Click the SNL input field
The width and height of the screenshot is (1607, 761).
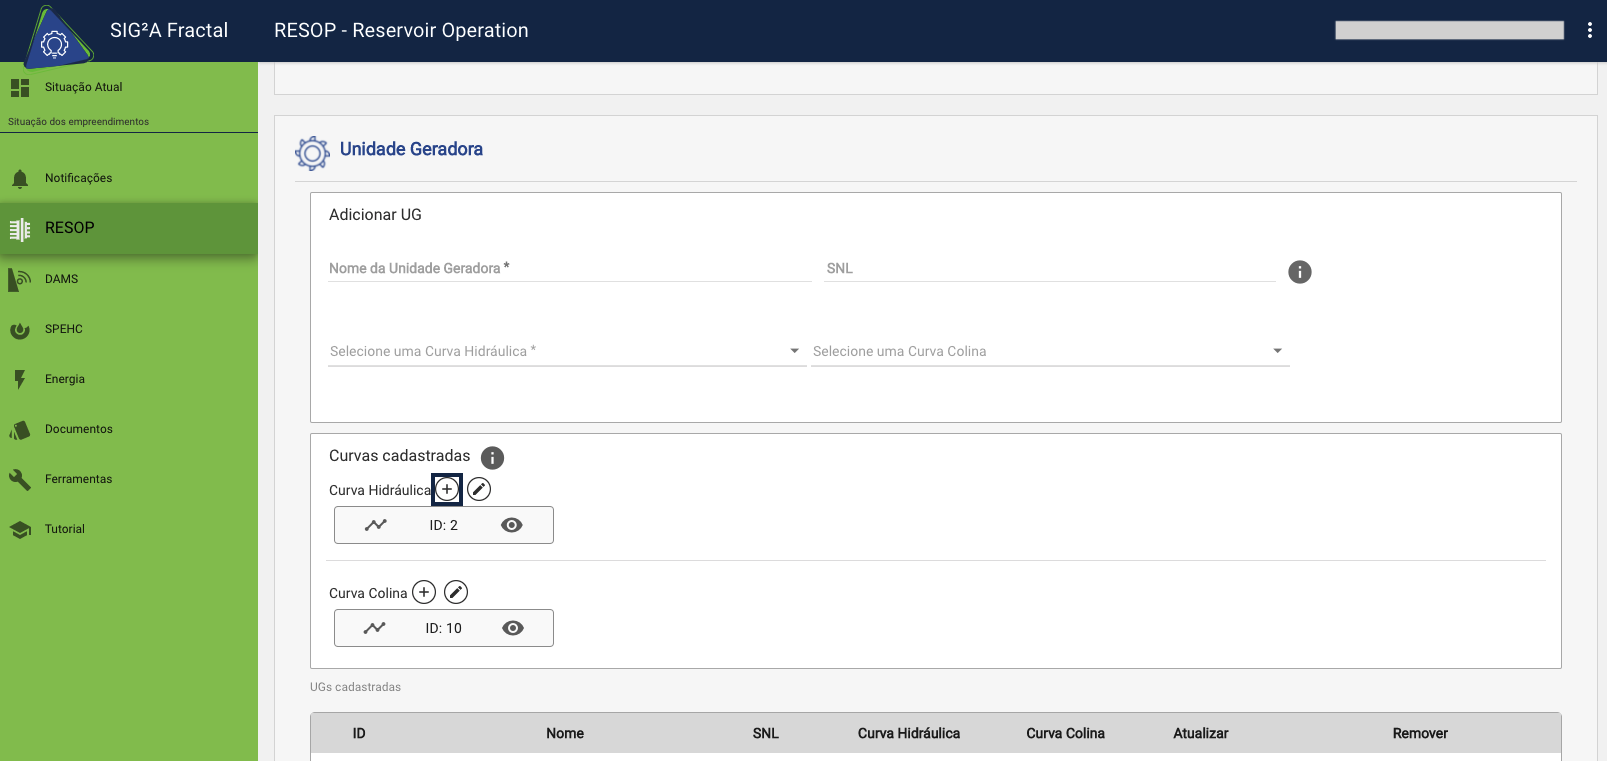coord(1049,268)
